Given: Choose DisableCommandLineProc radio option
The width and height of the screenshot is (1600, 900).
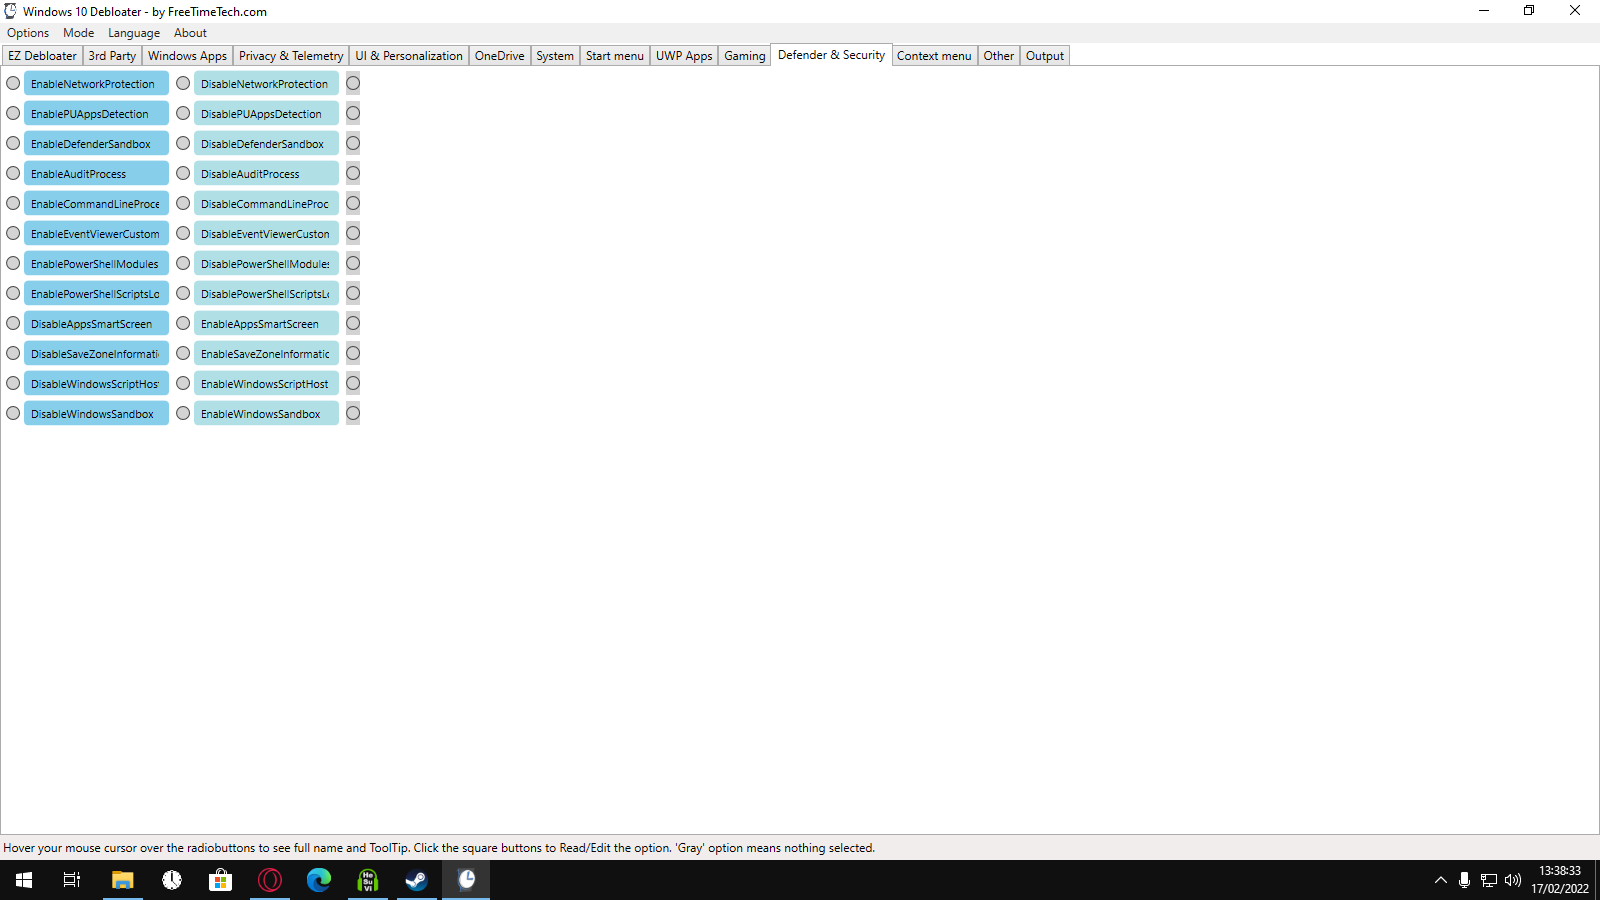Looking at the screenshot, I should (x=183, y=203).
